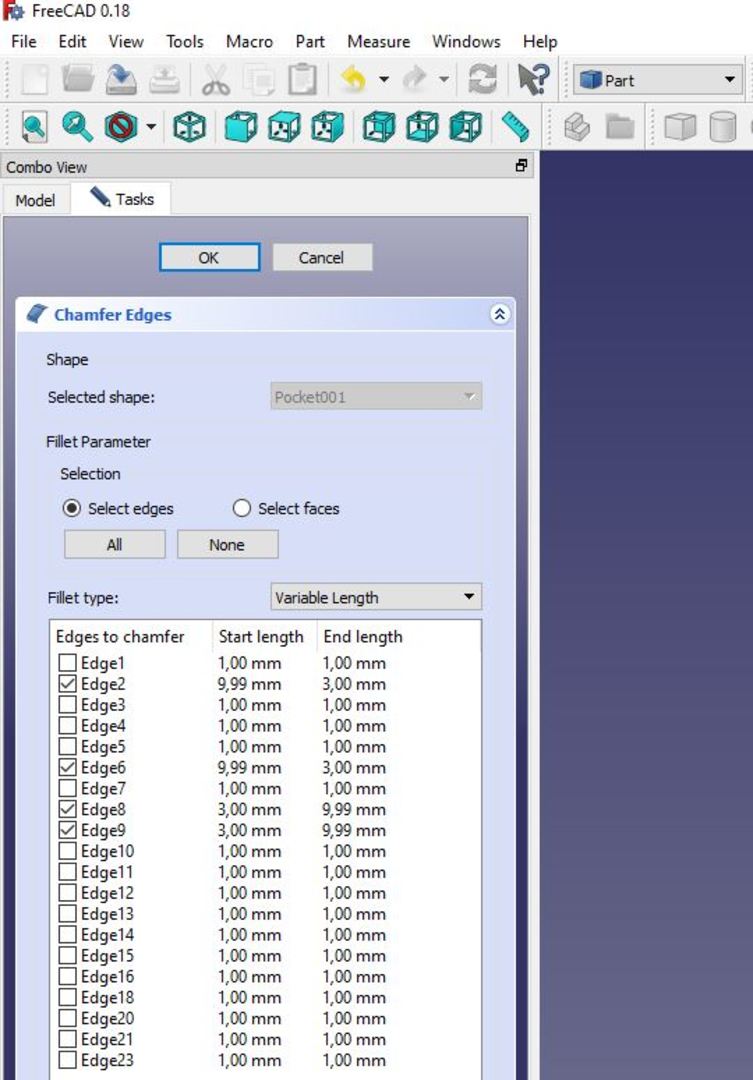
Task: Click the Fit selection zoom icon
Action: 77,127
